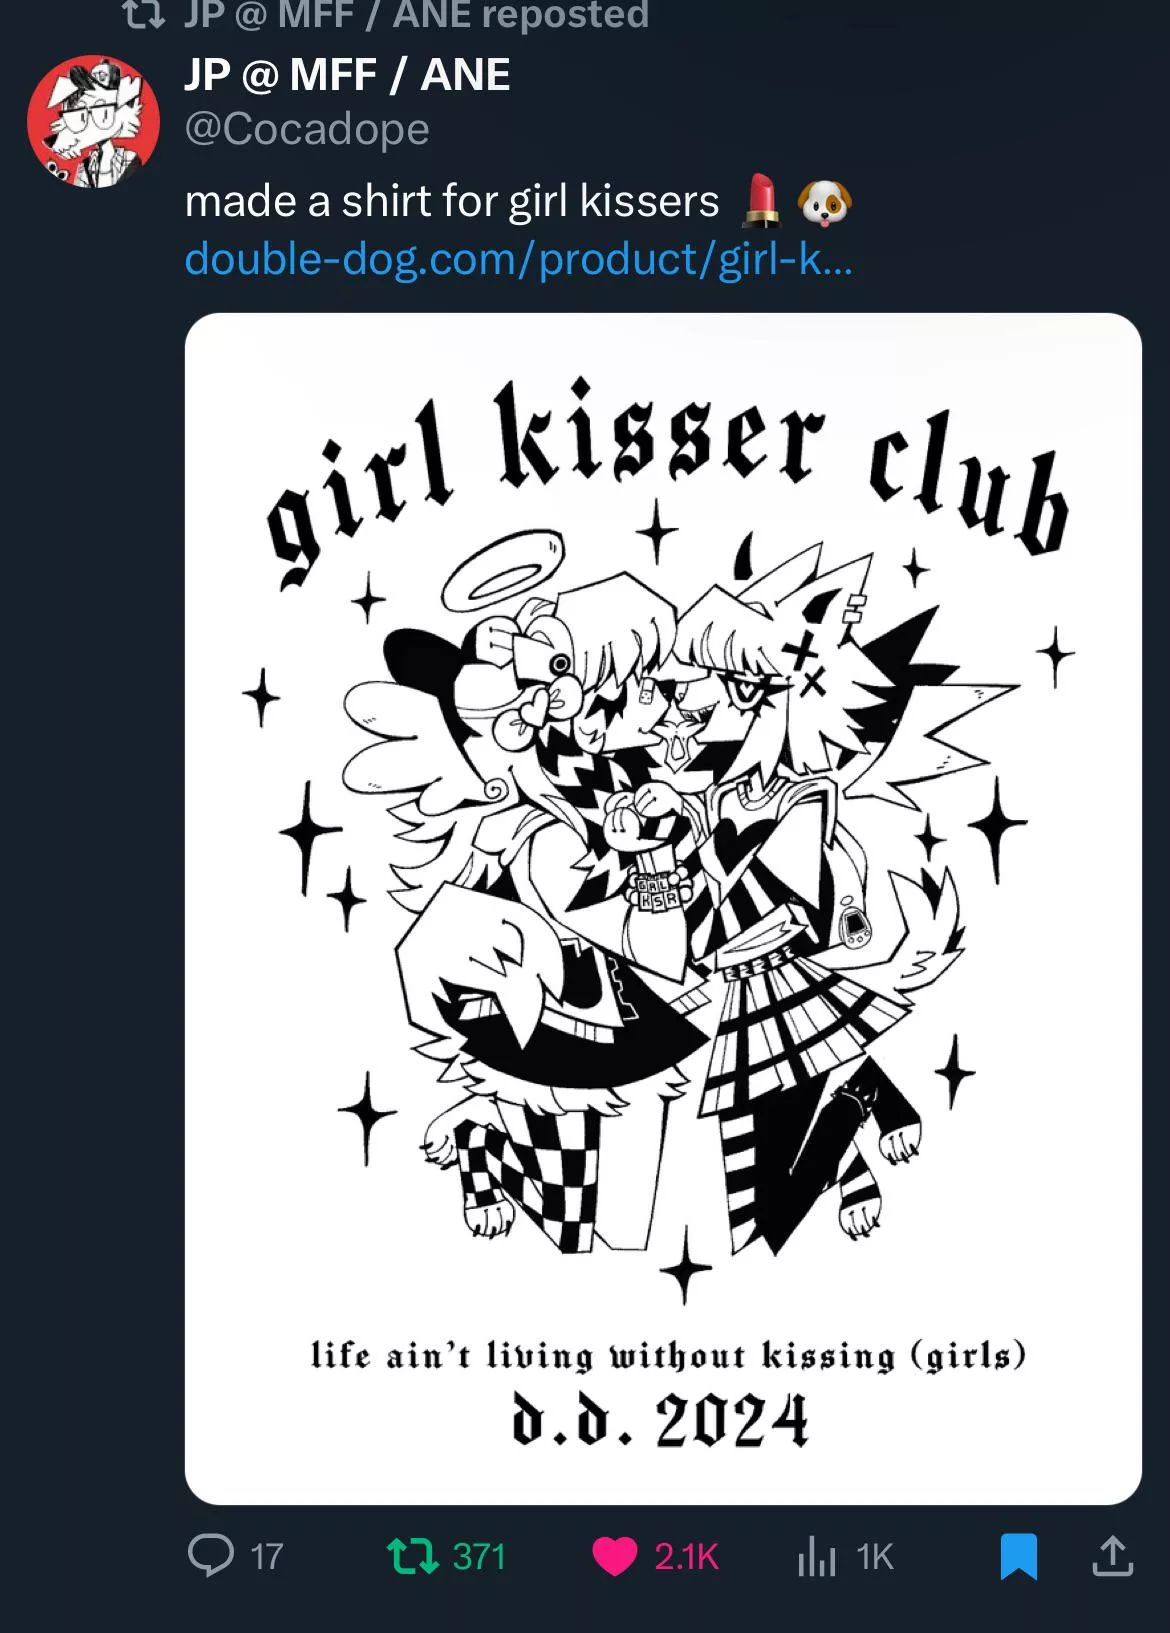This screenshot has height=1633, width=1170.
Task: Open the double-dog.com product link
Action: tap(519, 260)
